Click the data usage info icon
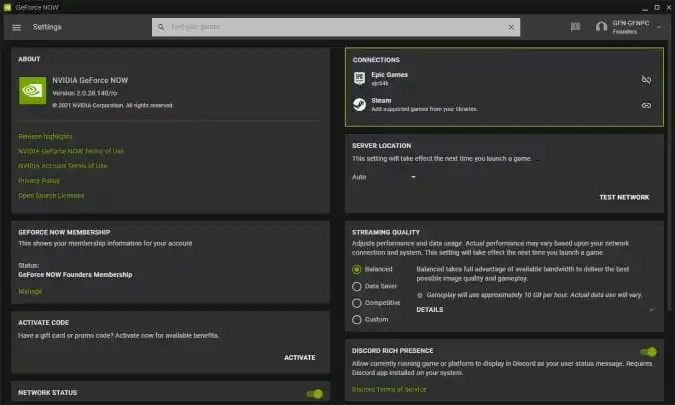Image resolution: width=675 pixels, height=405 pixels. [420, 295]
